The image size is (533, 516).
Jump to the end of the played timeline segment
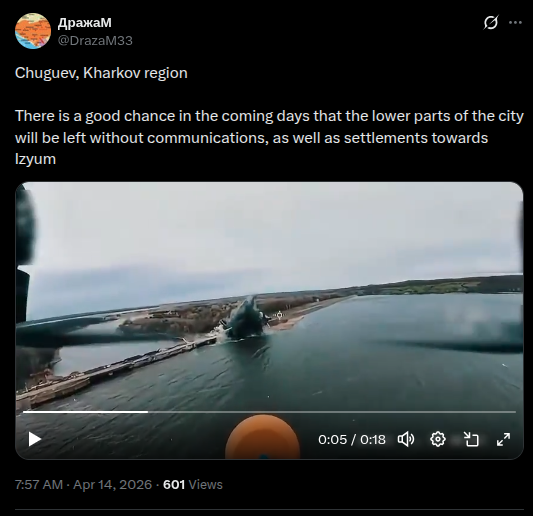coord(148,412)
